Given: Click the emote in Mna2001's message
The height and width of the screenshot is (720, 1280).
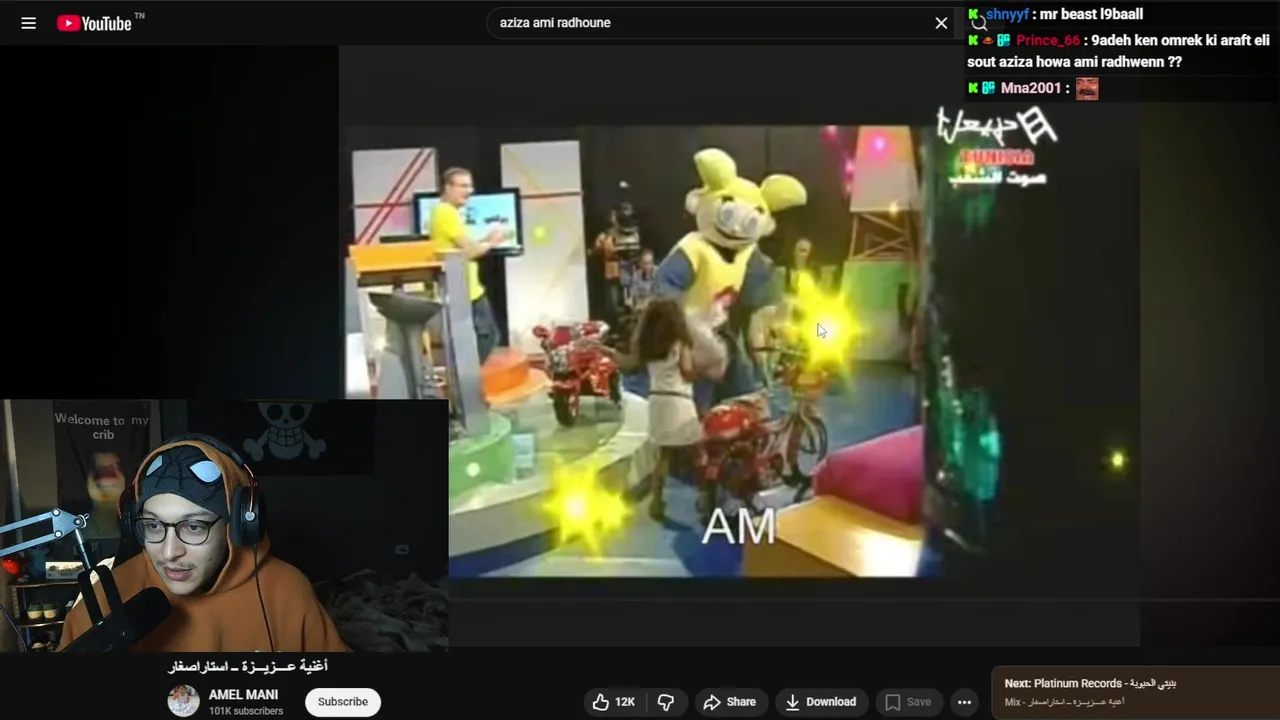Looking at the screenshot, I should 1087,89.
